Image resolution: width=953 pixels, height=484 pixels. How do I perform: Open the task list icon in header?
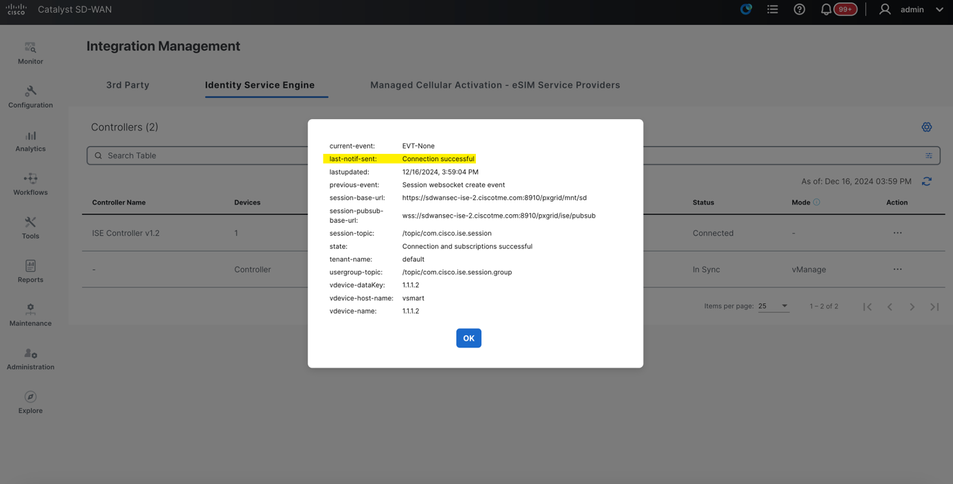(772, 9)
